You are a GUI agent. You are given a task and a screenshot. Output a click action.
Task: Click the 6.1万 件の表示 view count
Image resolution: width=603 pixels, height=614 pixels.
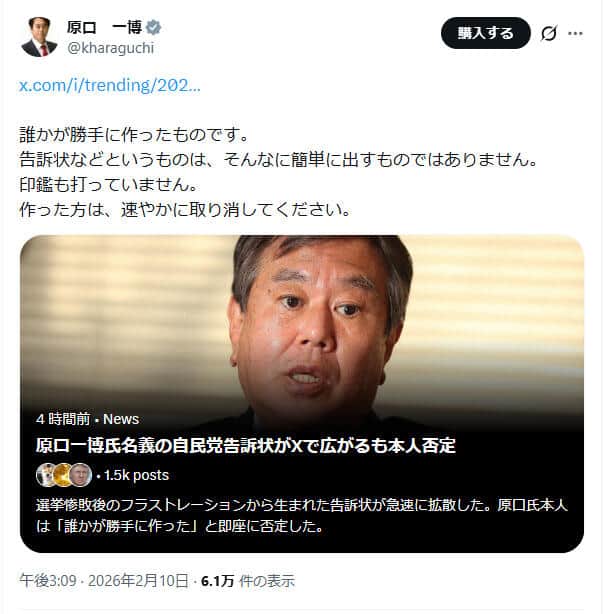[247, 581]
